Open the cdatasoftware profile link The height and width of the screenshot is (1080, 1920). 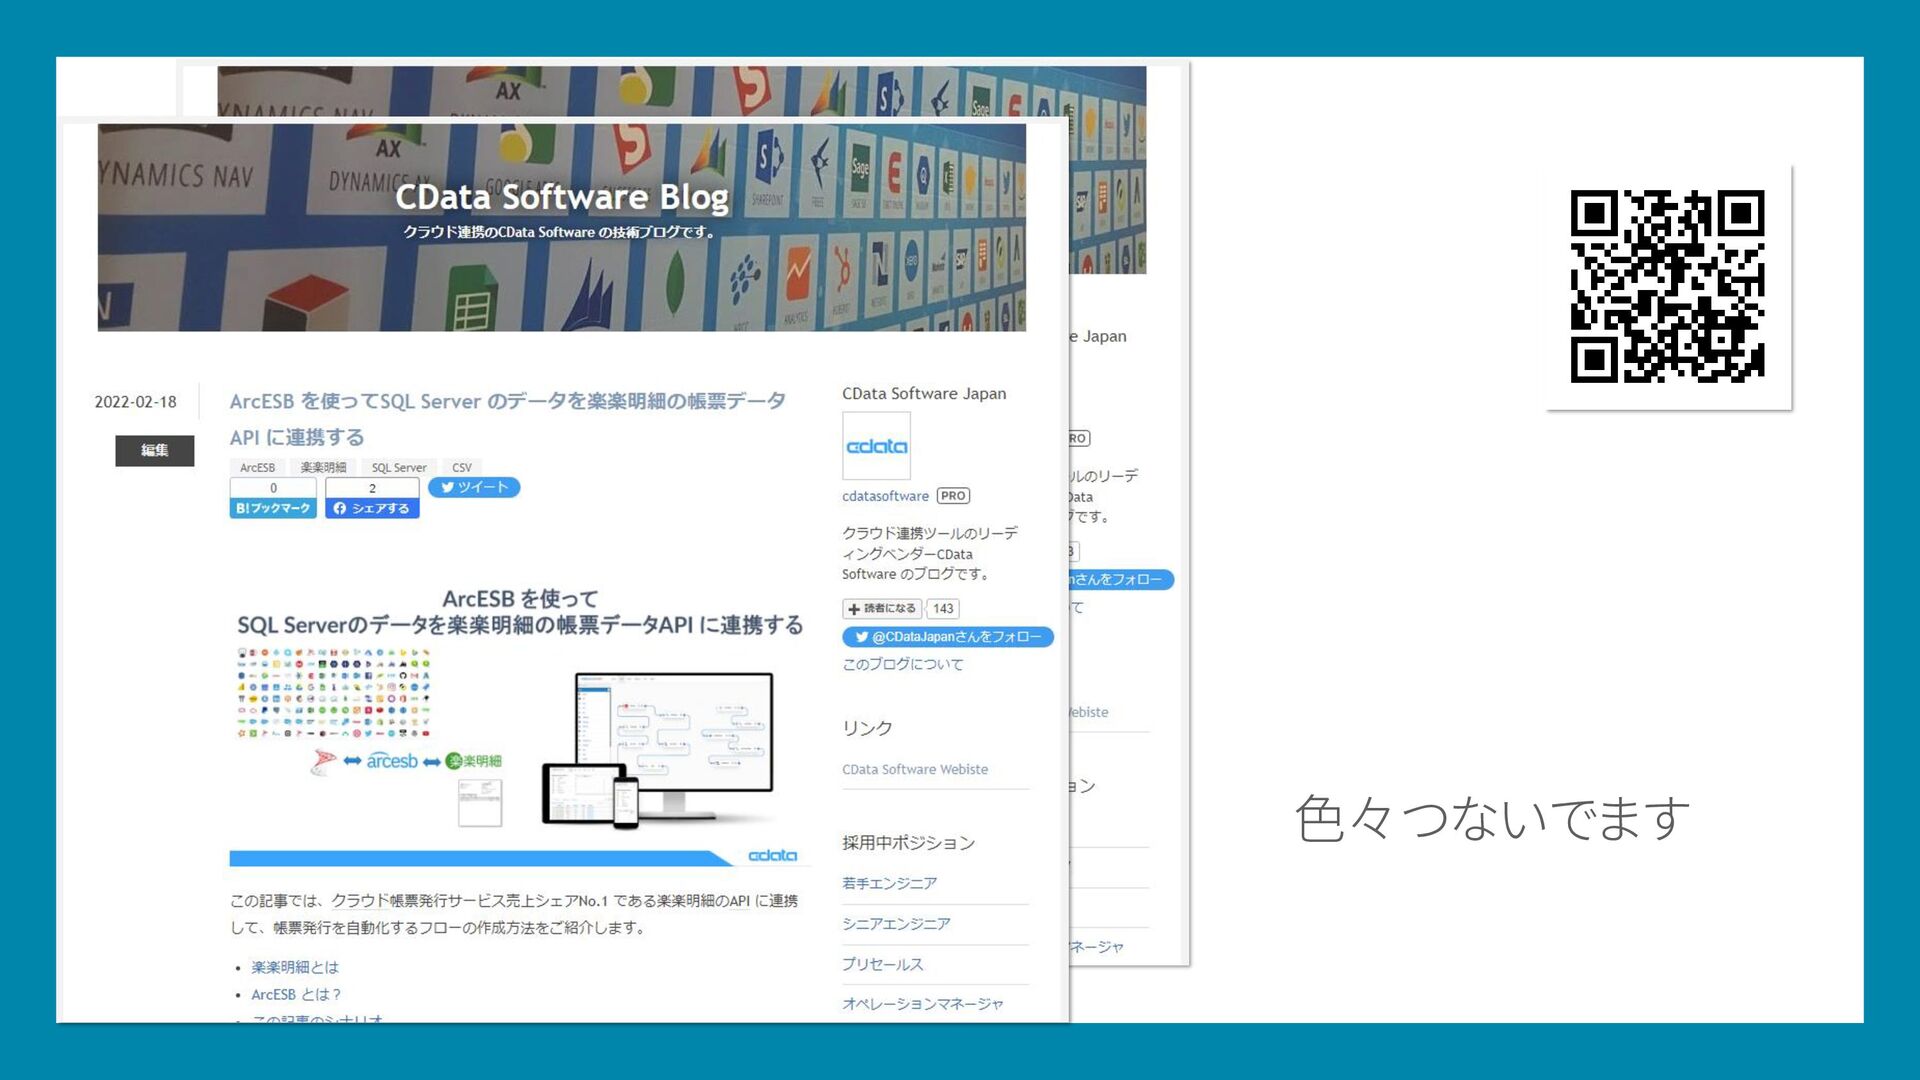click(885, 496)
